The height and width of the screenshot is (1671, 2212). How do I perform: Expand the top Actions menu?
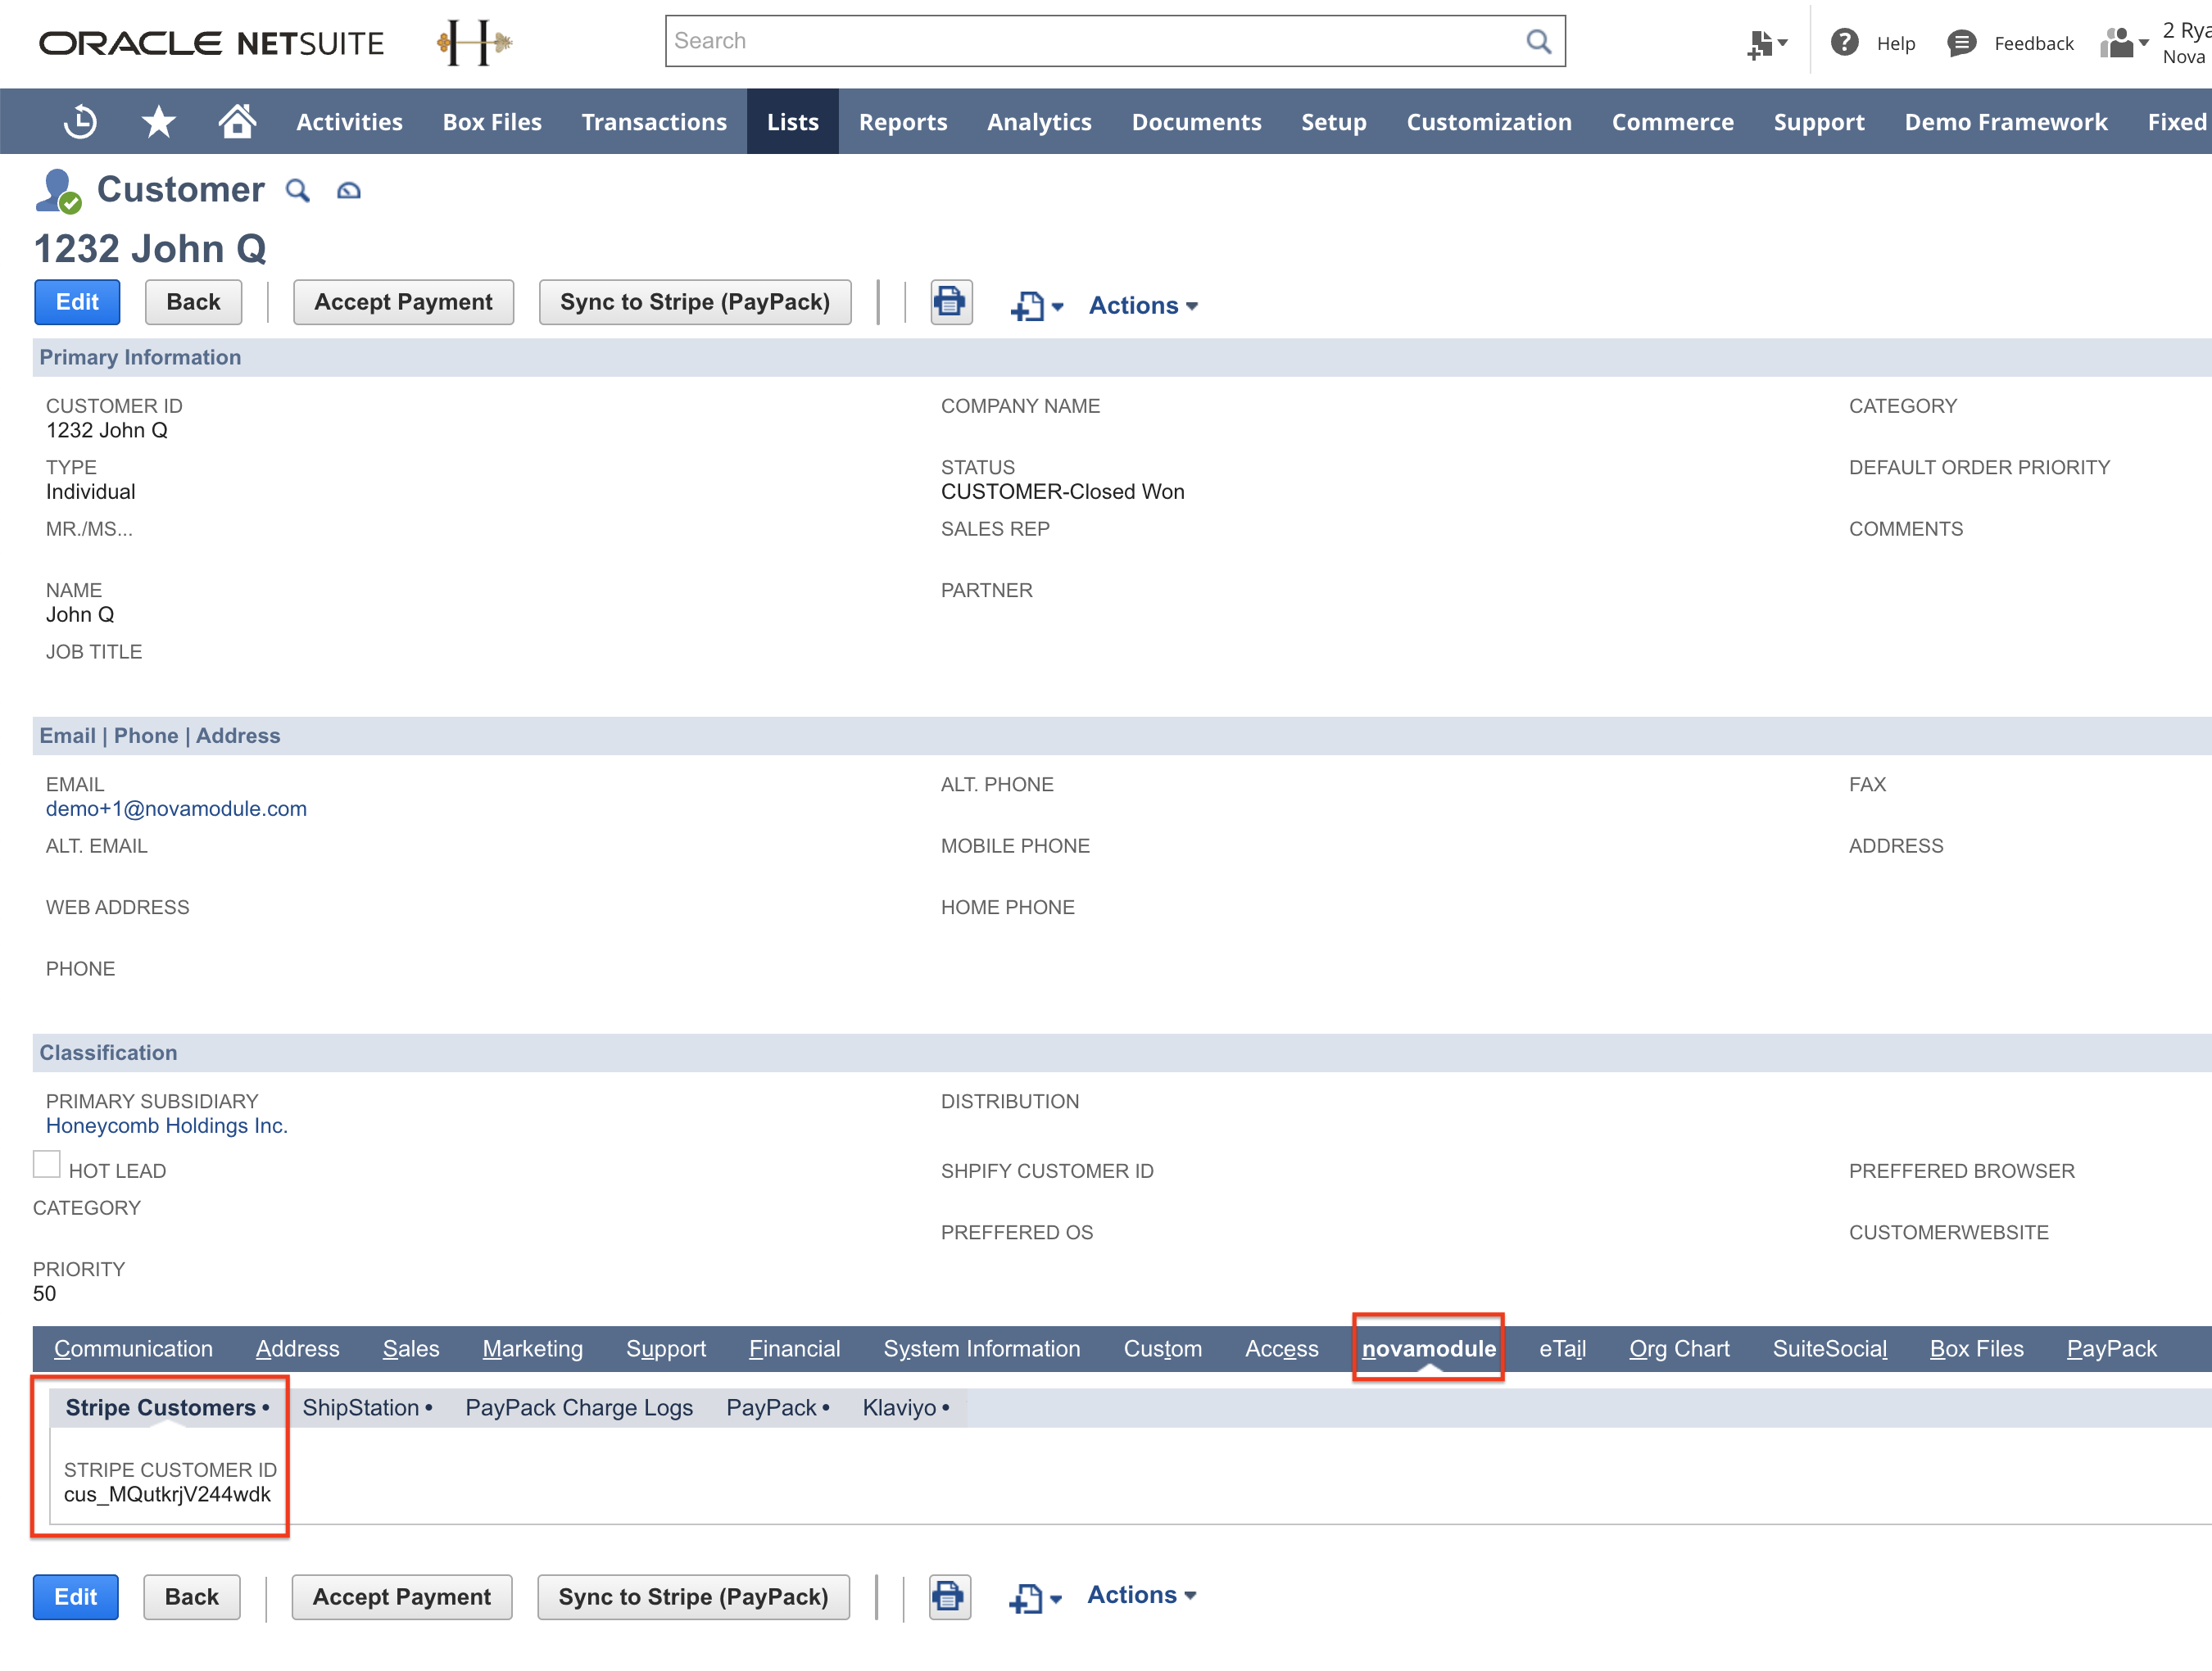click(1143, 305)
